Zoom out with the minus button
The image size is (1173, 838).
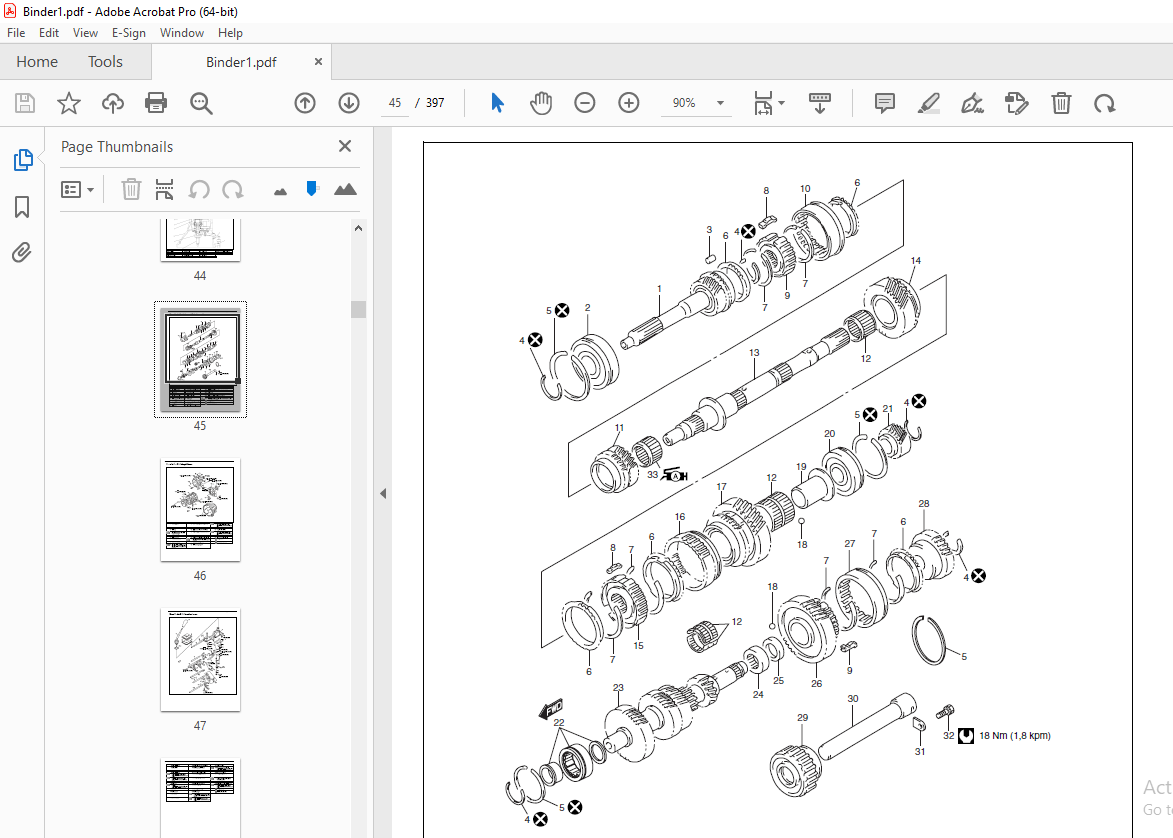click(x=585, y=103)
